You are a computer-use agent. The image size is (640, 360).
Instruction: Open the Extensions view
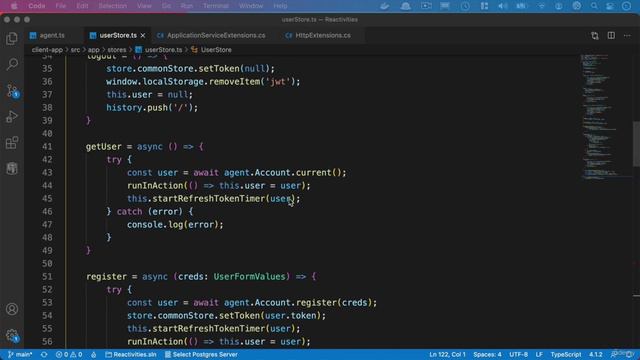(x=12, y=142)
